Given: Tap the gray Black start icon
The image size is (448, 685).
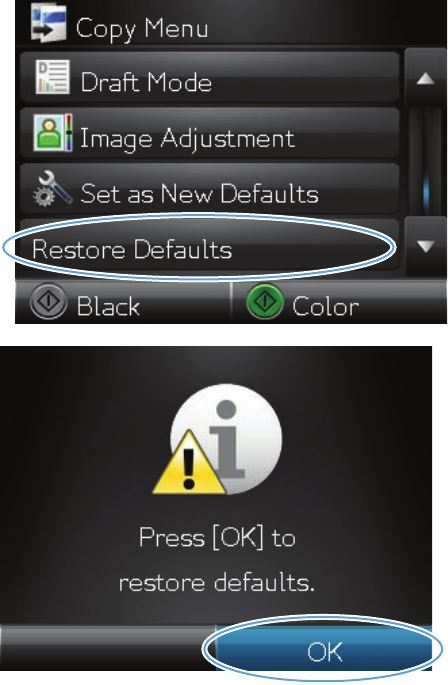Looking at the screenshot, I should [48, 301].
